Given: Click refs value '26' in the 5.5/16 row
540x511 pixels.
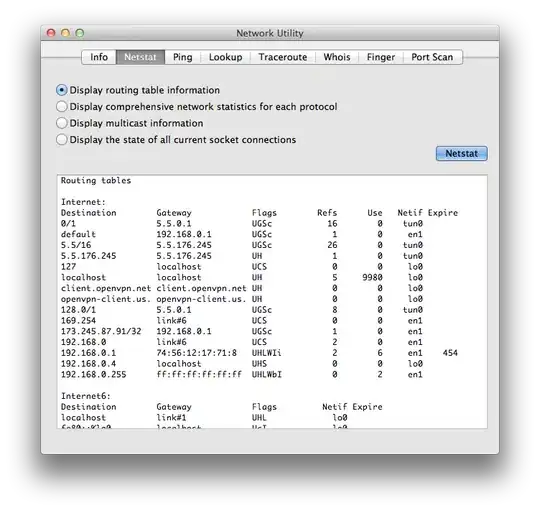Looking at the screenshot, I should click(332, 245).
